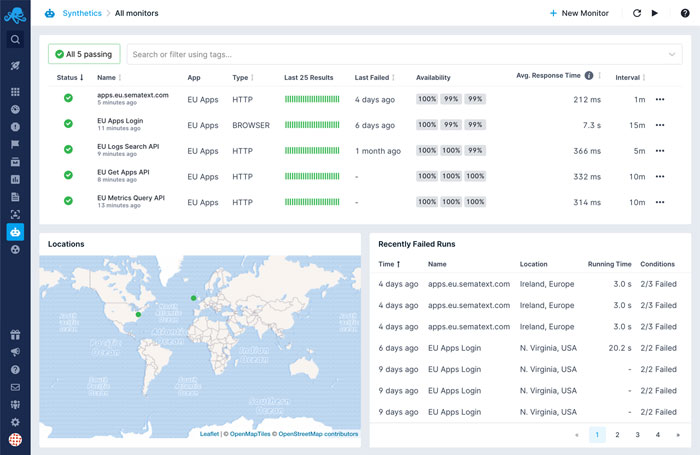The height and width of the screenshot is (455, 700).
Task: Click the Avg. Response Time info icon
Action: 589,76
